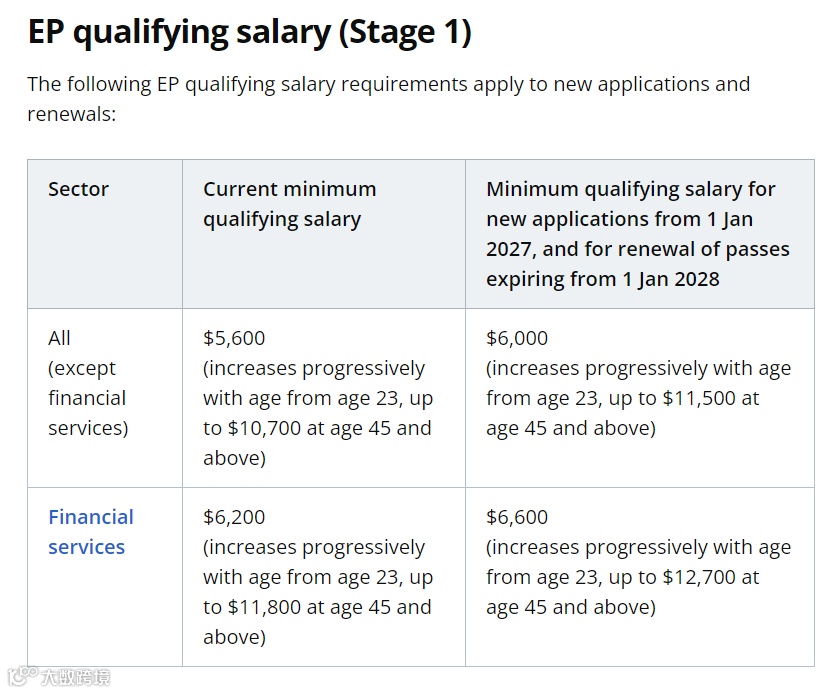This screenshot has height=693, width=840.
Task: Click the word 'services' in the blue link
Action: pos(86,547)
